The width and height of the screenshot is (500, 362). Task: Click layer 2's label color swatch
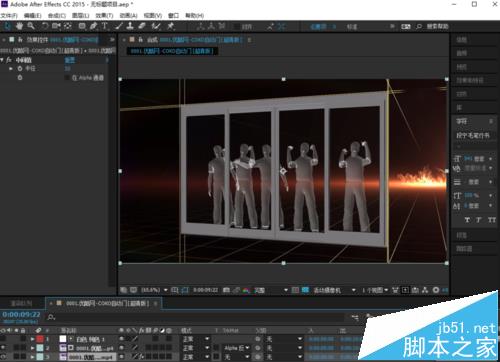point(40,348)
